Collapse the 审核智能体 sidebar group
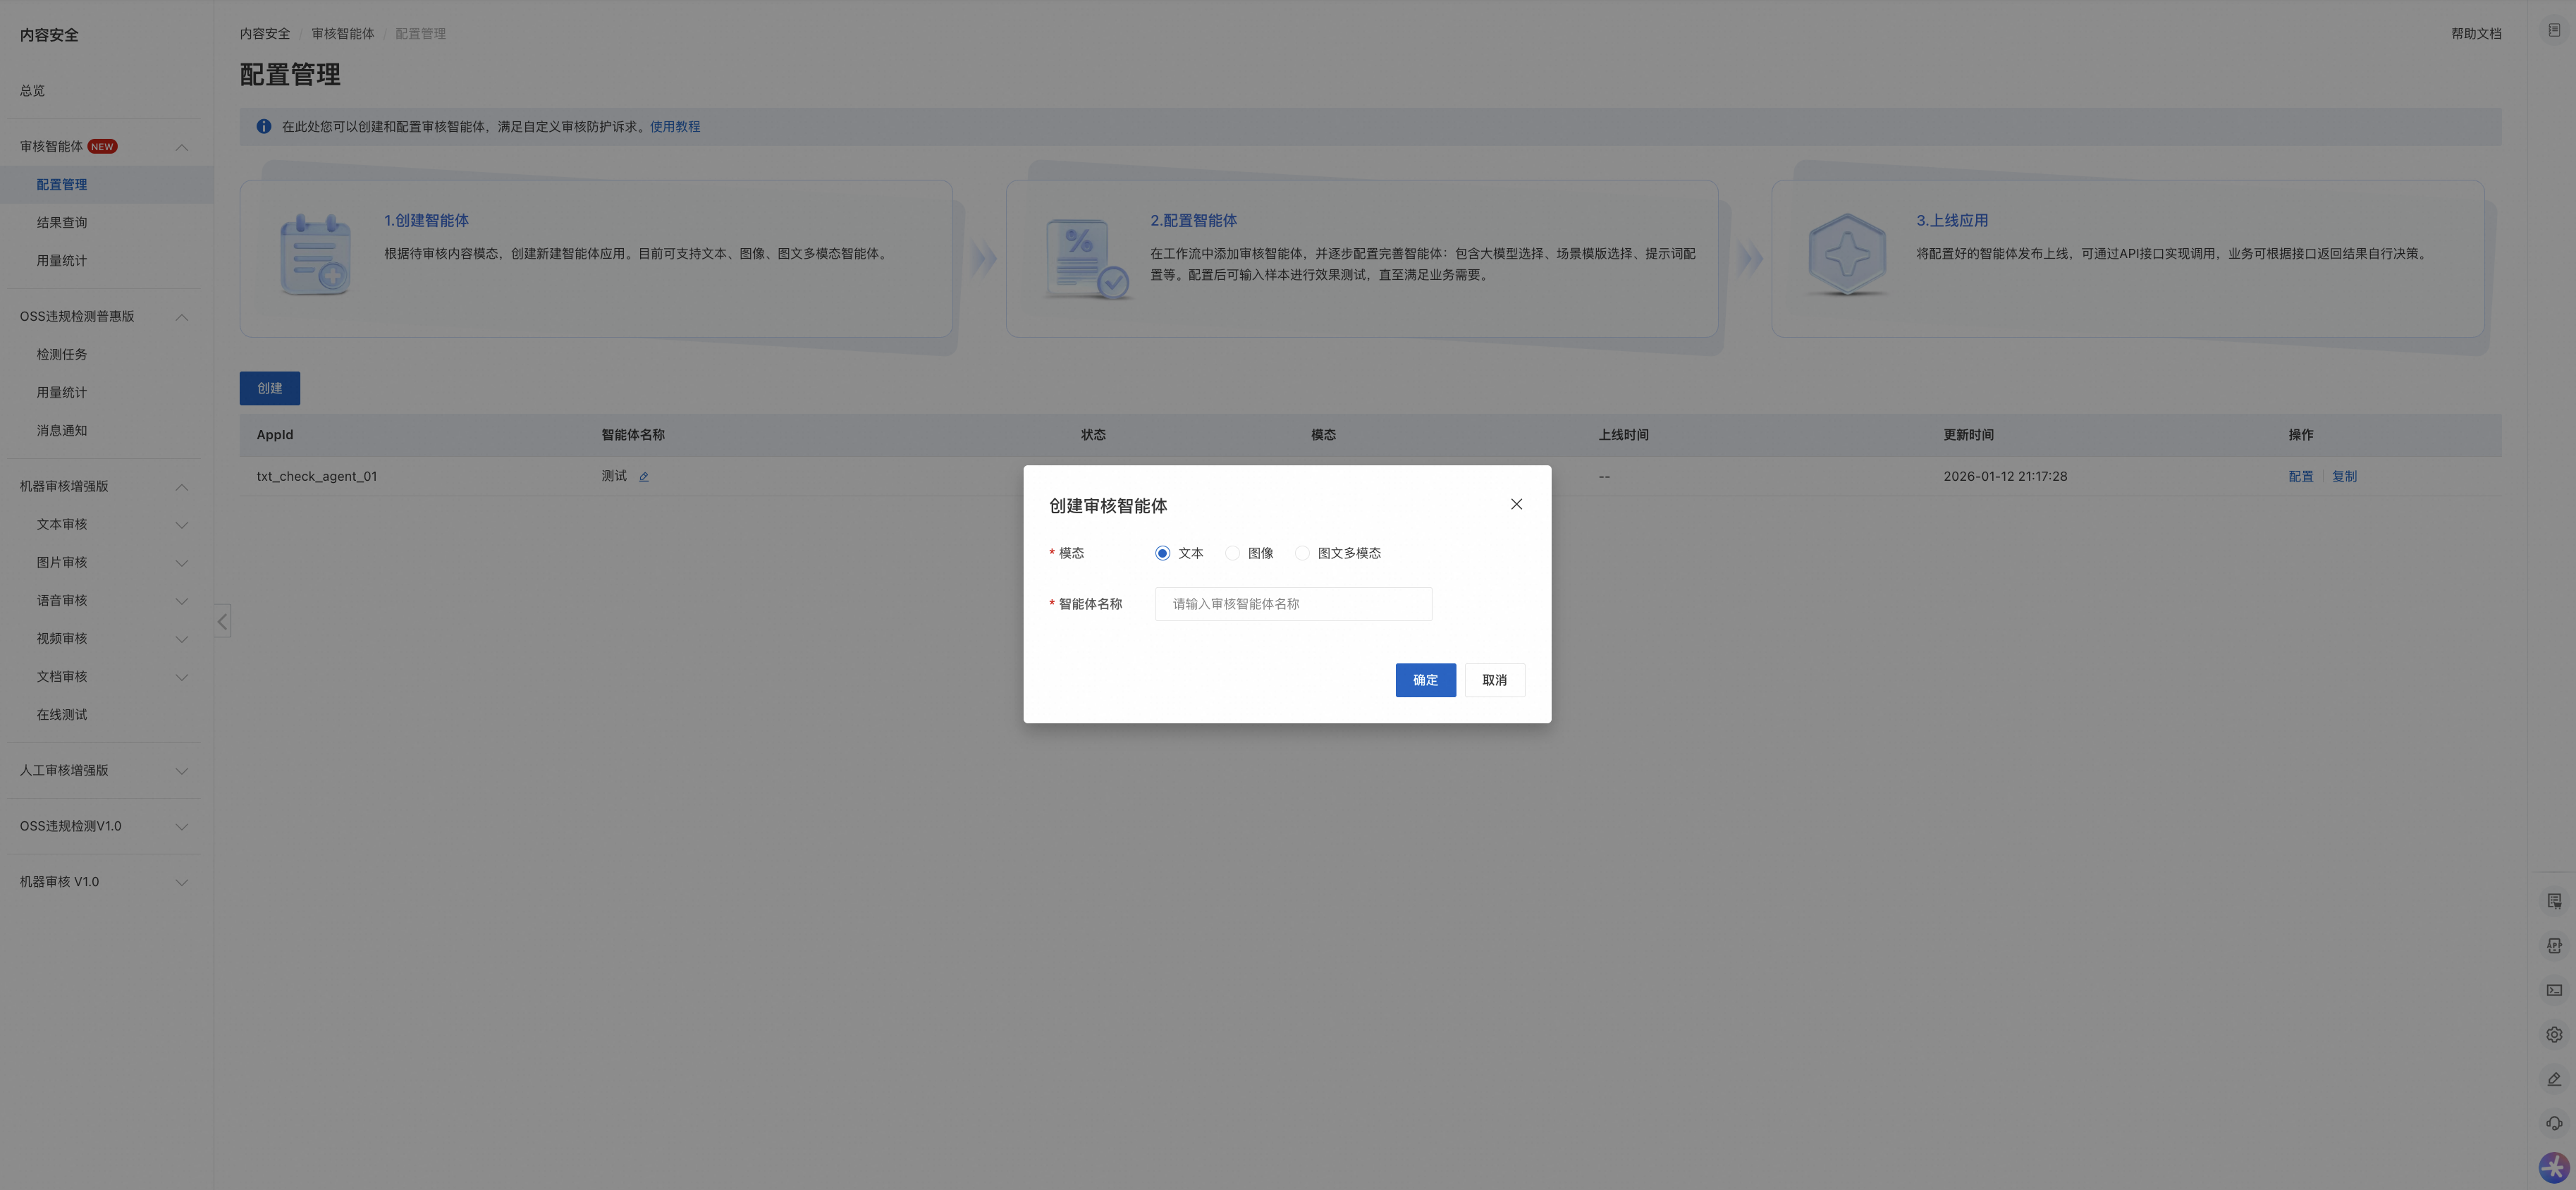Screen dimensions: 2576x1190 pyautogui.click(x=182, y=147)
